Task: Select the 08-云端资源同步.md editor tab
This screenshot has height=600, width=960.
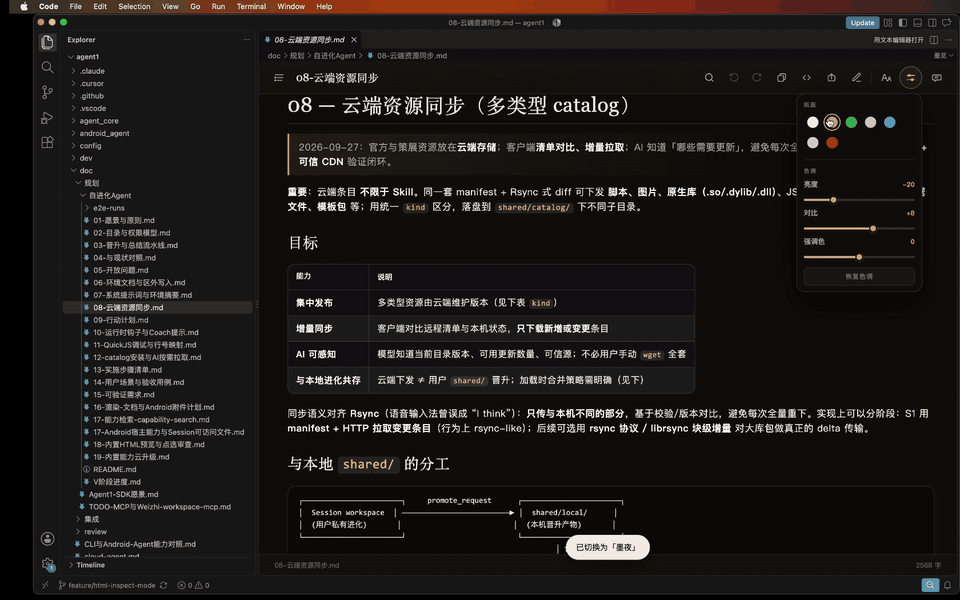Action: 309,40
